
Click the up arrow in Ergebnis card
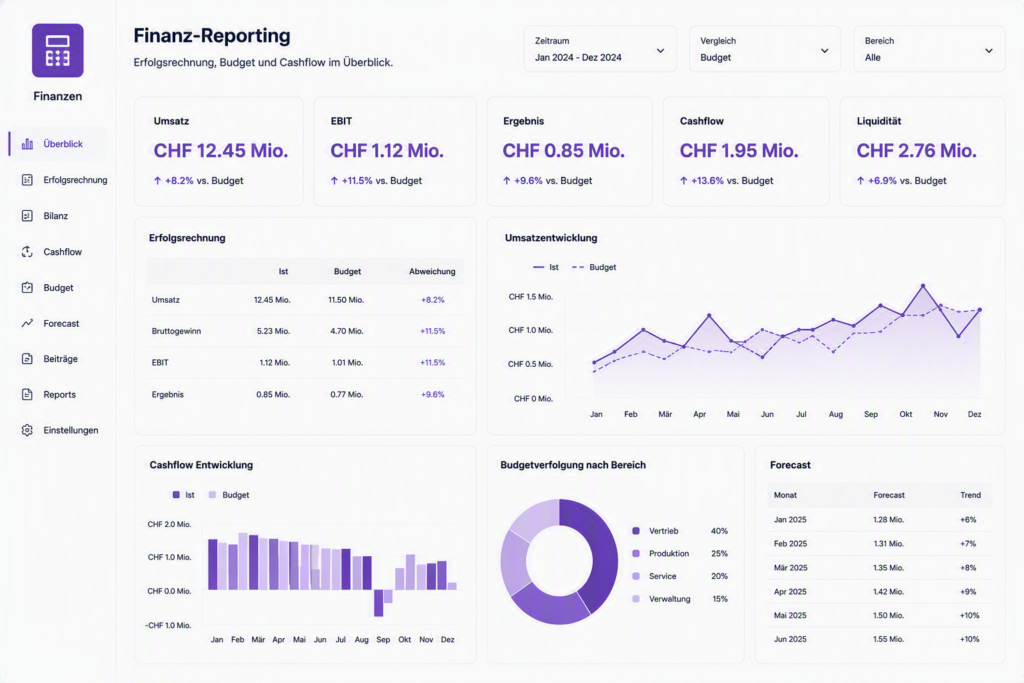coord(507,181)
